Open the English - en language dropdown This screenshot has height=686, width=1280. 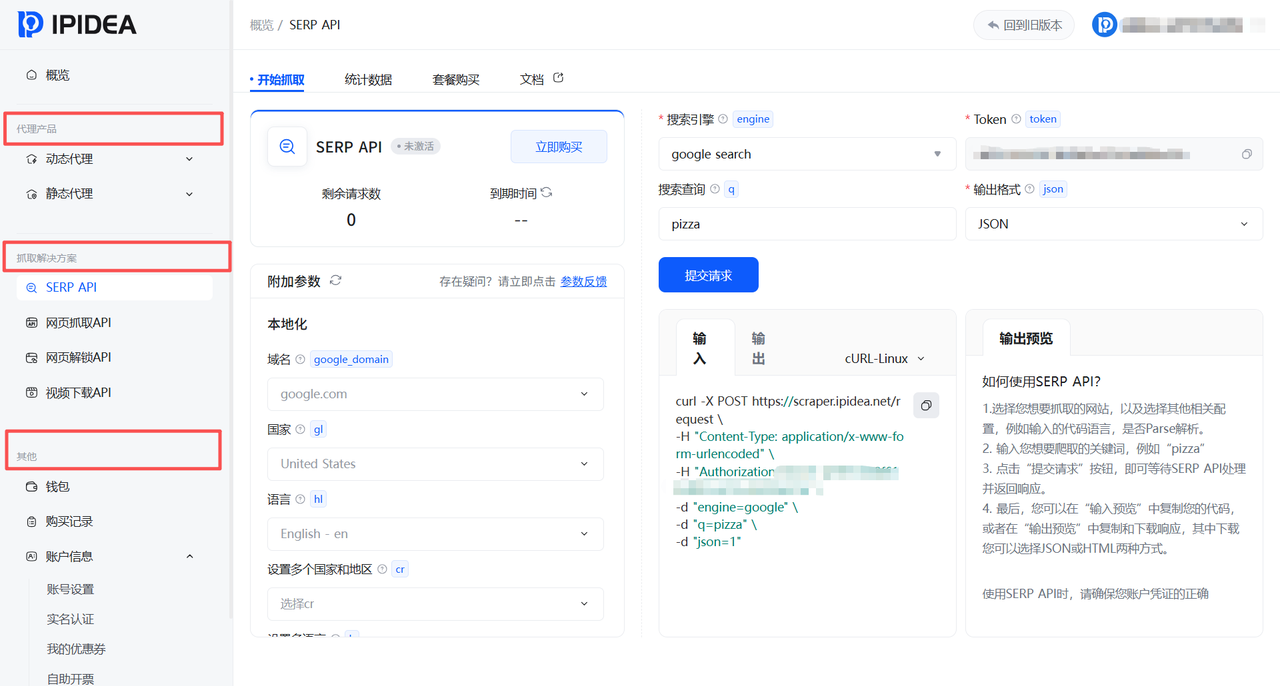[x=435, y=534]
